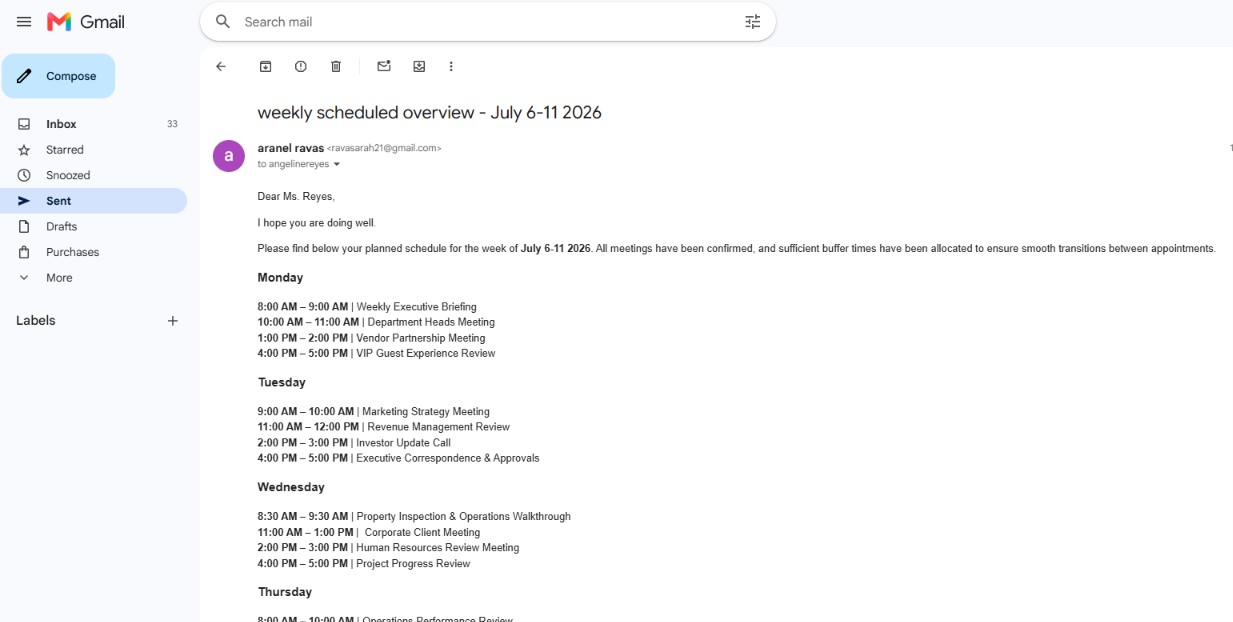Screen dimensions: 1233x622
Task: Click the Gmail logo
Action: (86, 22)
